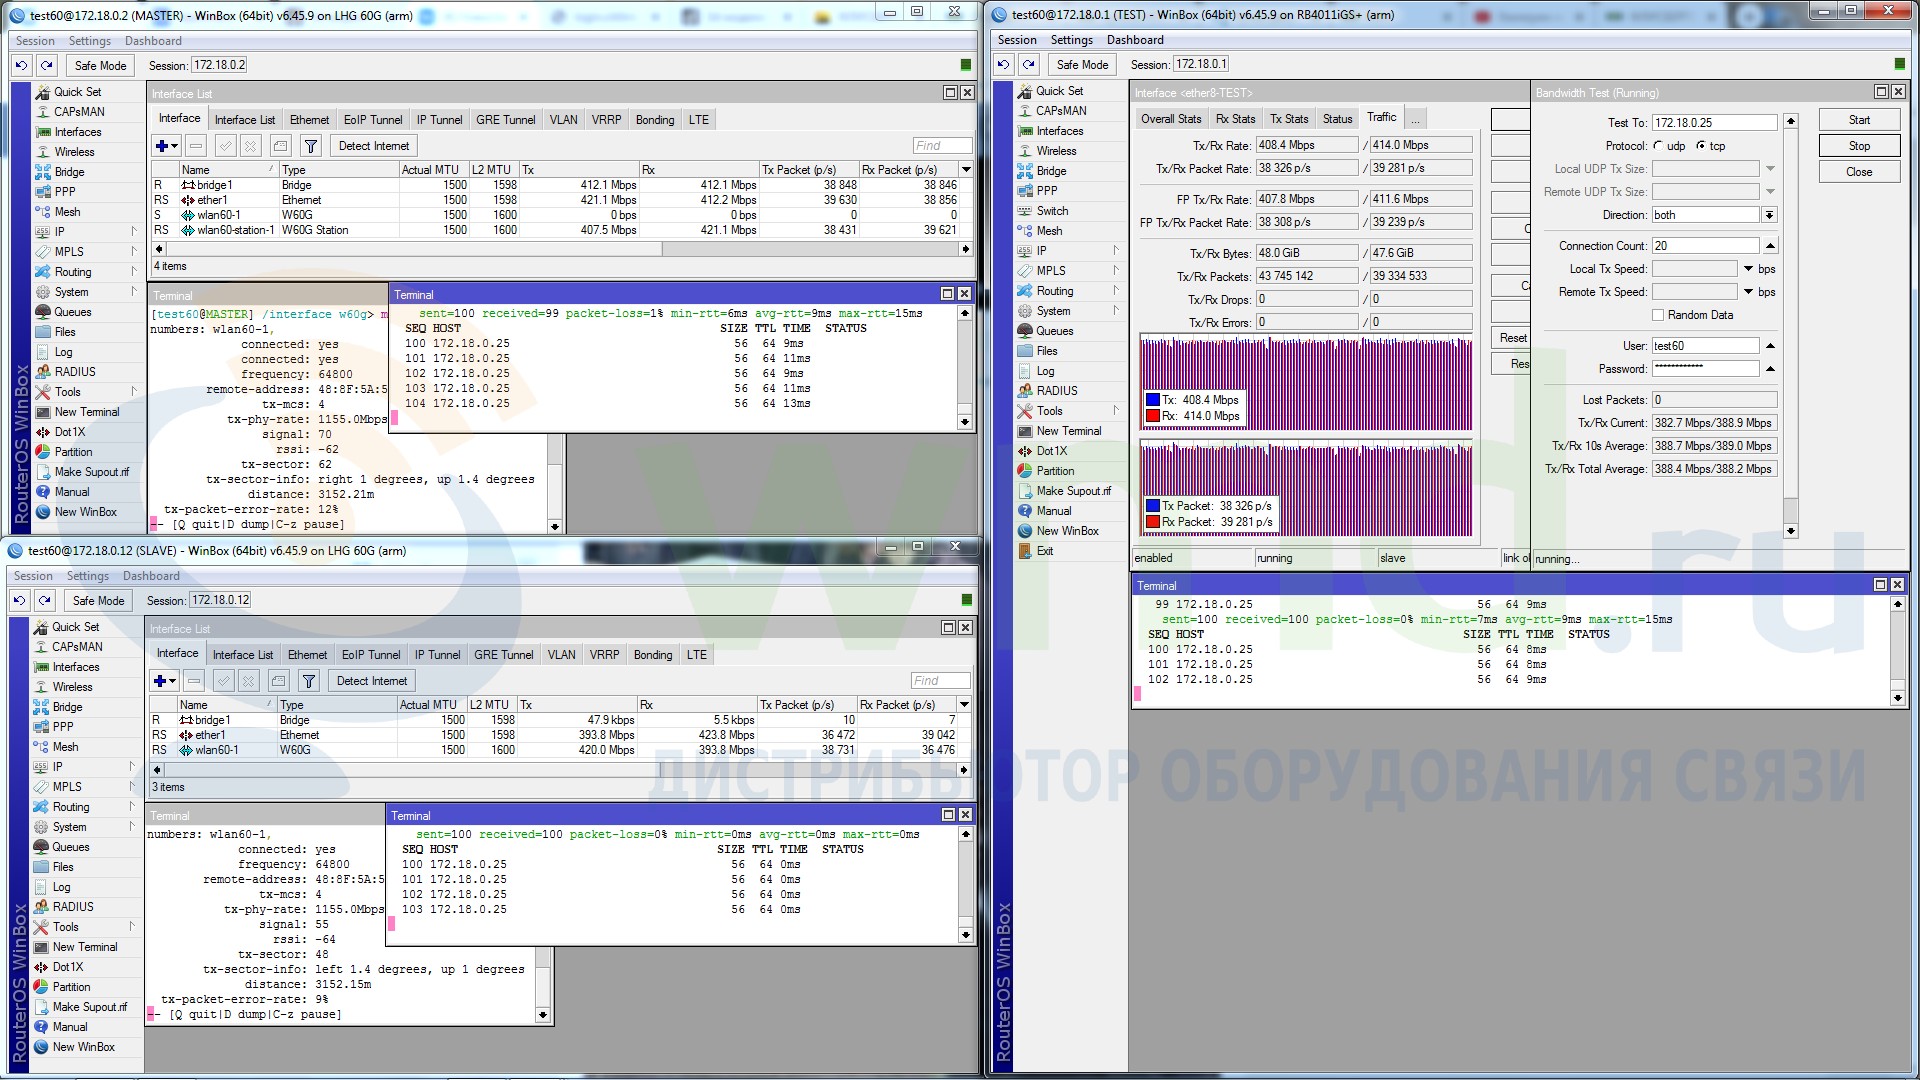Open Make Supout.rif in SLAVE sidebar

point(89,1007)
